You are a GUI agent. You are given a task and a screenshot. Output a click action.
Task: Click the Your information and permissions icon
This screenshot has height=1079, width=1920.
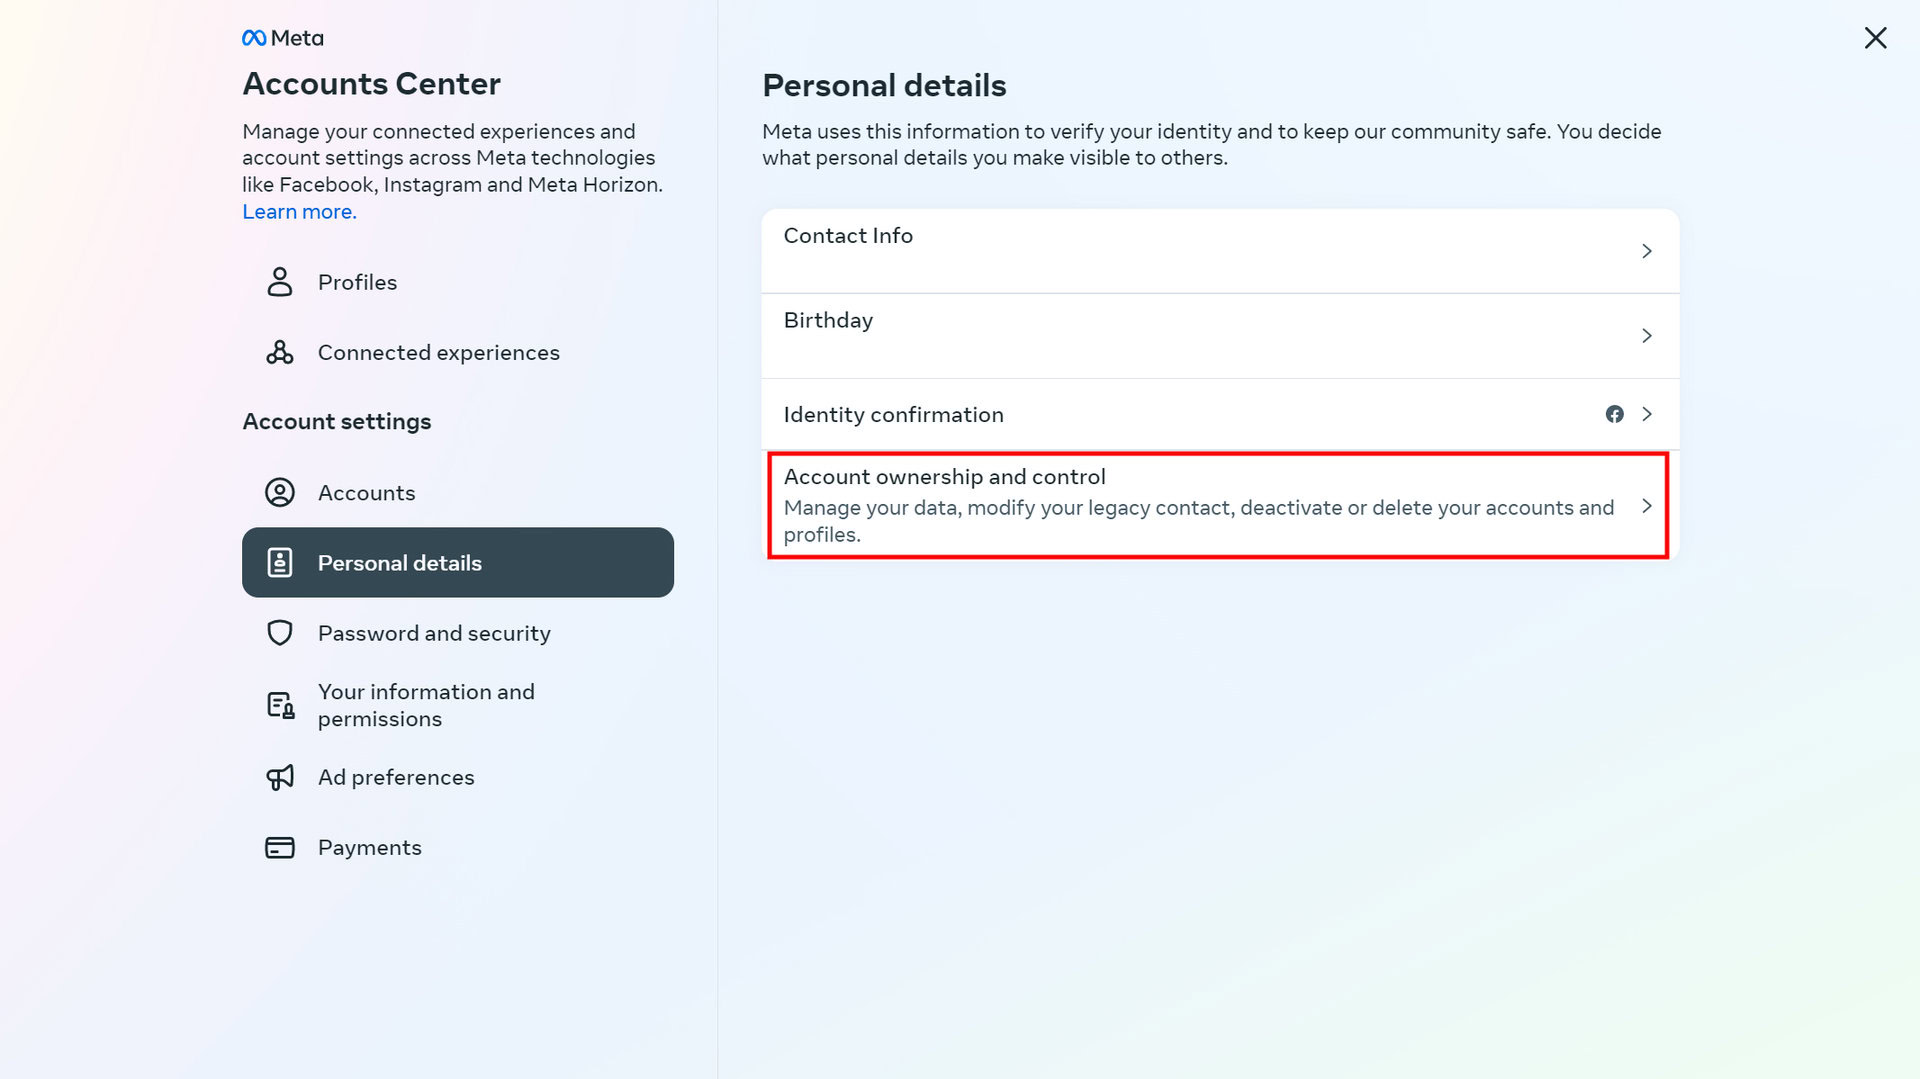pyautogui.click(x=280, y=705)
